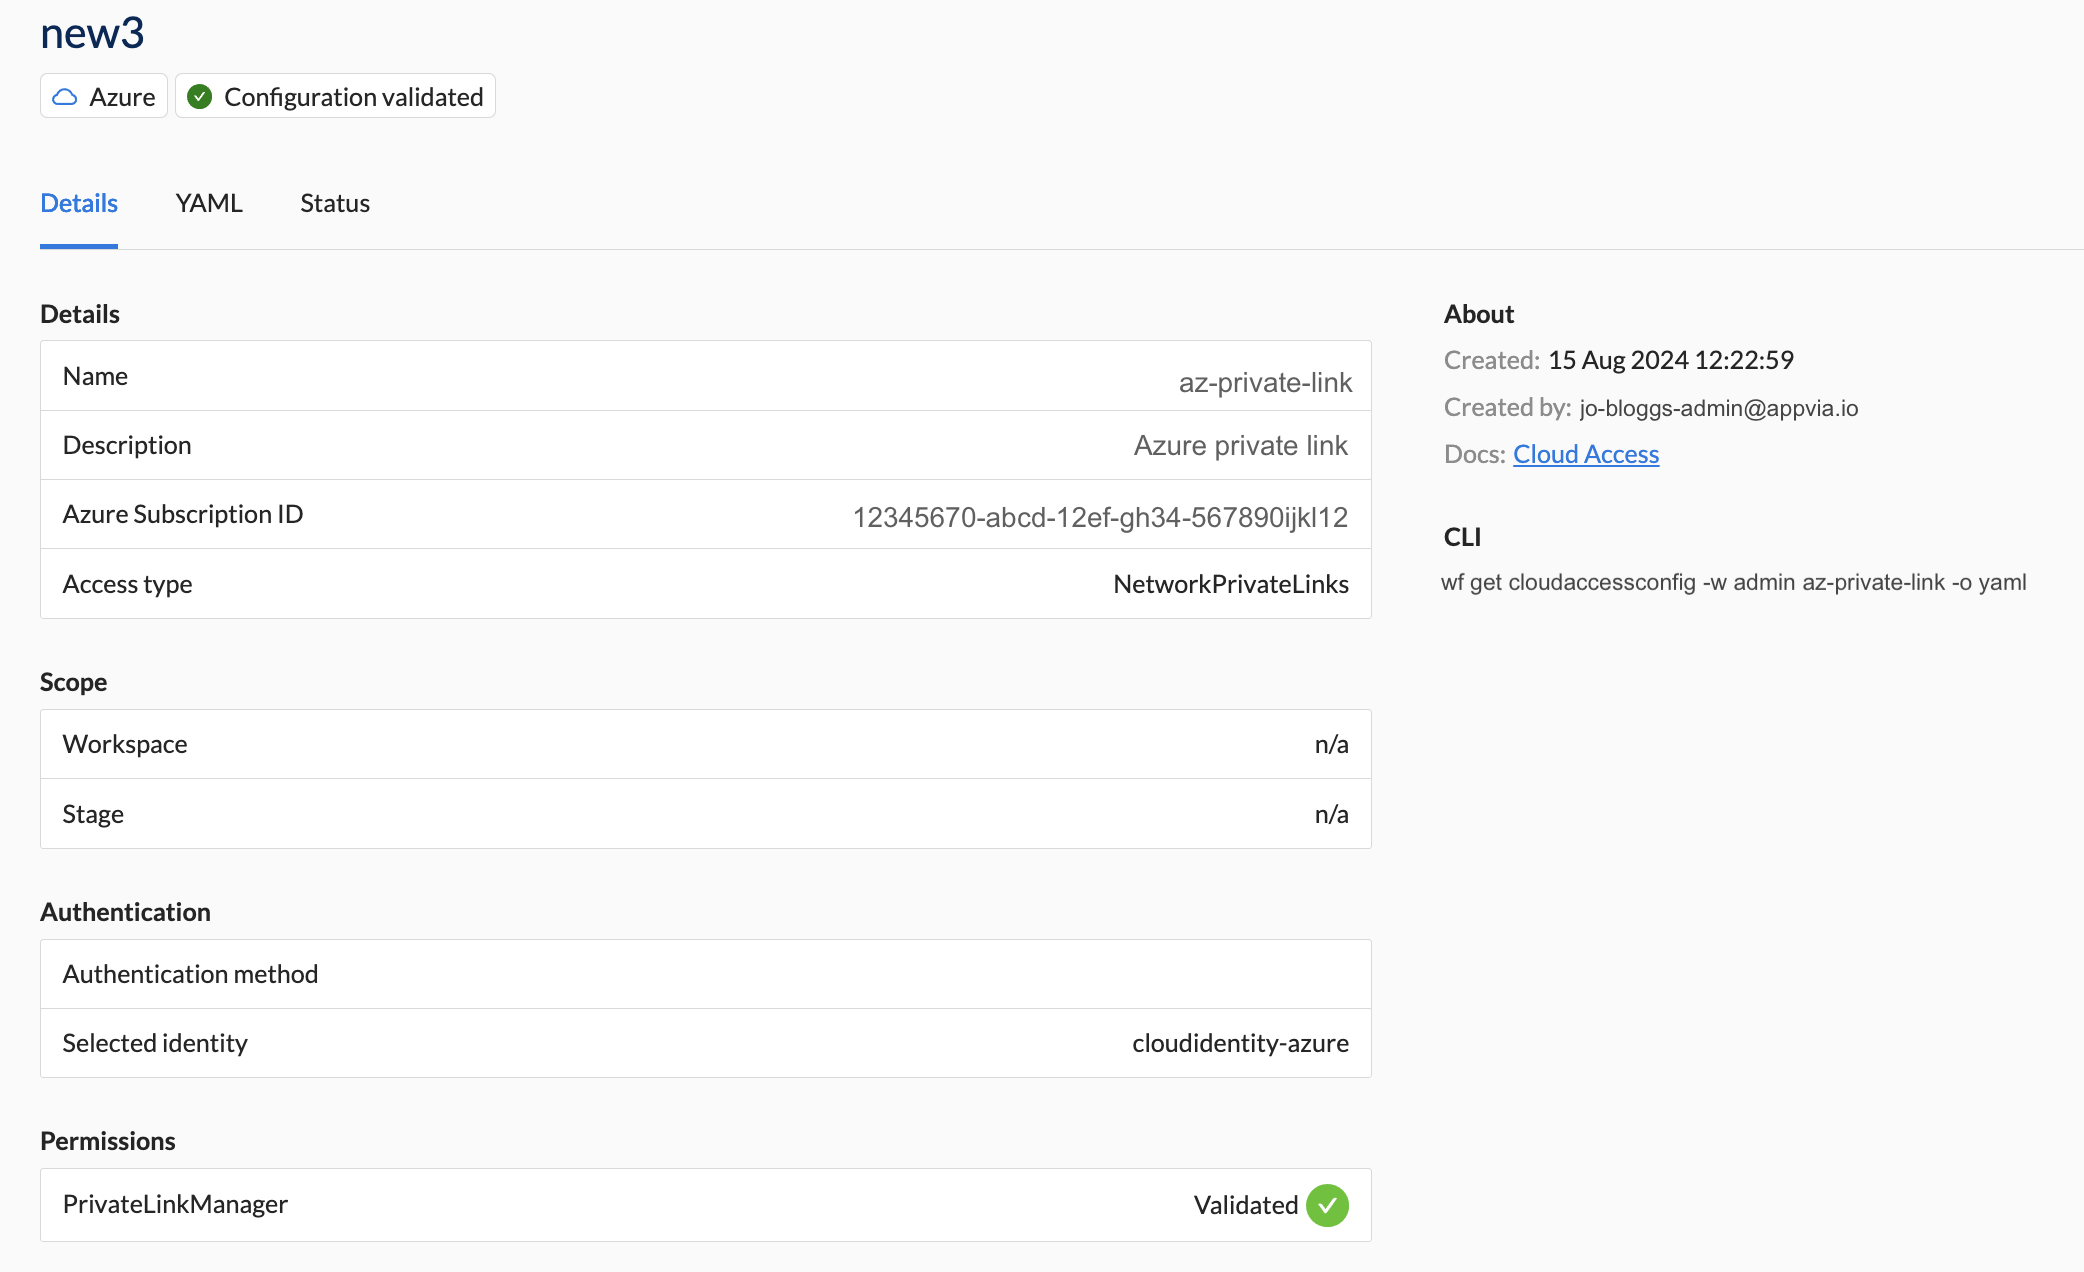2084x1272 pixels.
Task: Click the Azure Subscription ID value 12345670-abcd-12ef-gh34-567890ijkl12
Action: tap(1100, 517)
